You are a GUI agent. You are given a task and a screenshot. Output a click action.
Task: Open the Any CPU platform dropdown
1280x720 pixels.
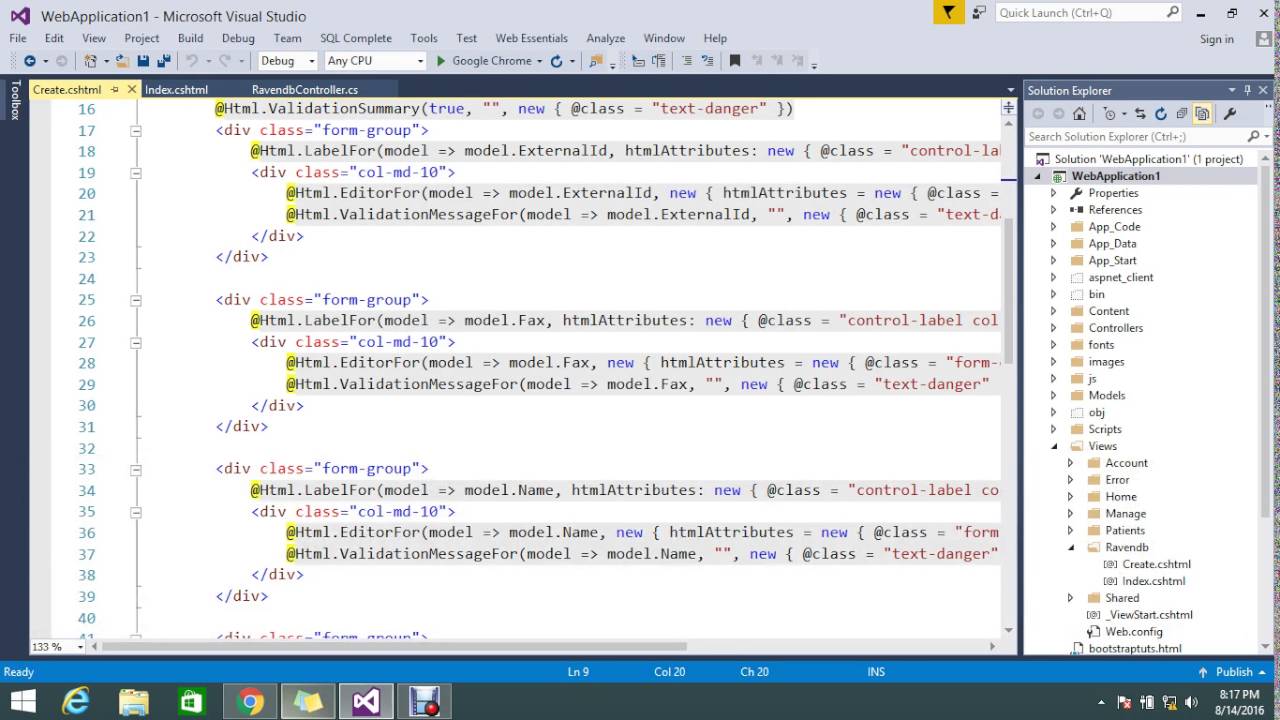(375, 61)
